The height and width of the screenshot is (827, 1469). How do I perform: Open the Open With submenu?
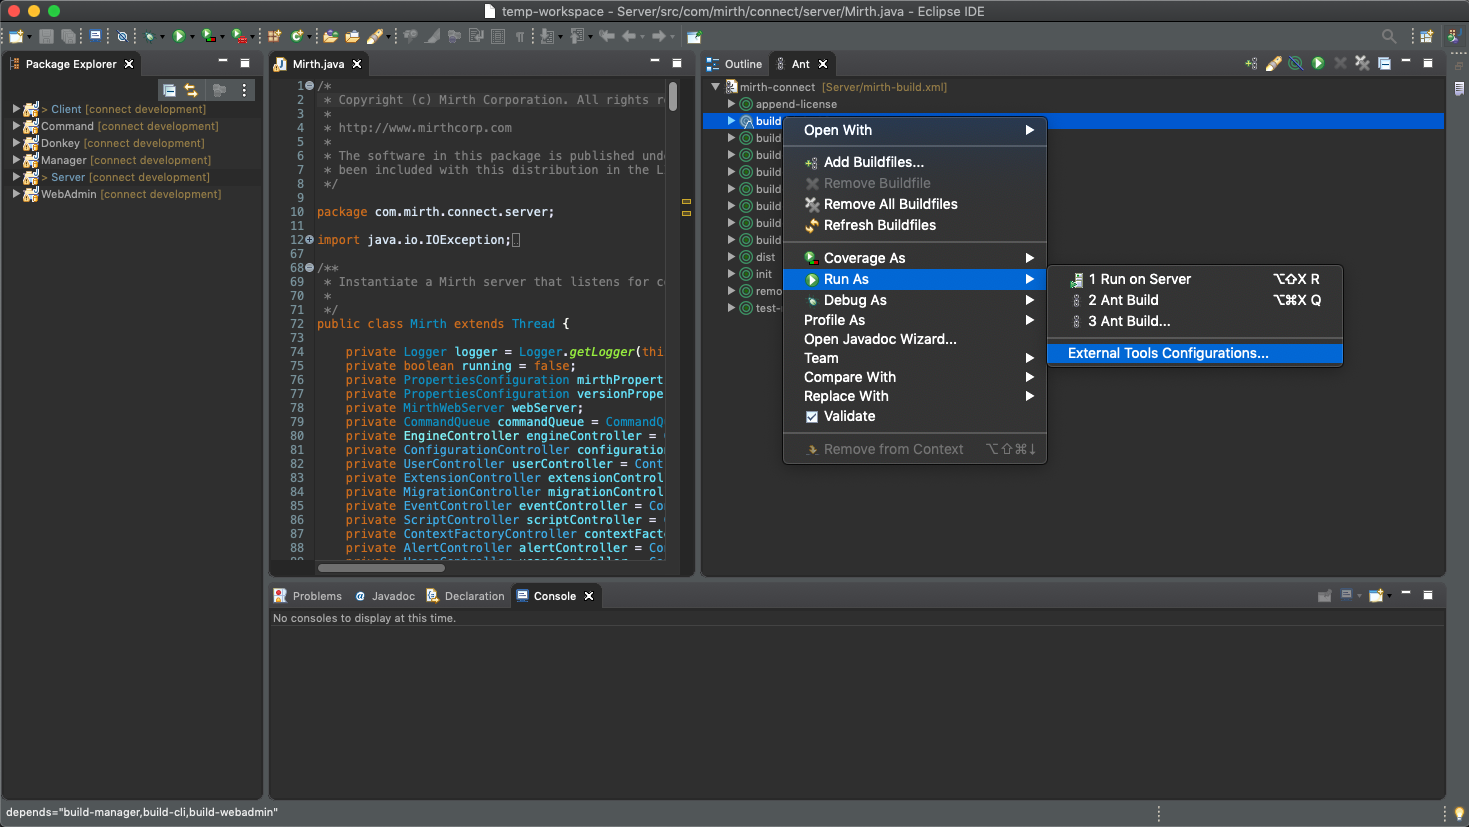(915, 130)
